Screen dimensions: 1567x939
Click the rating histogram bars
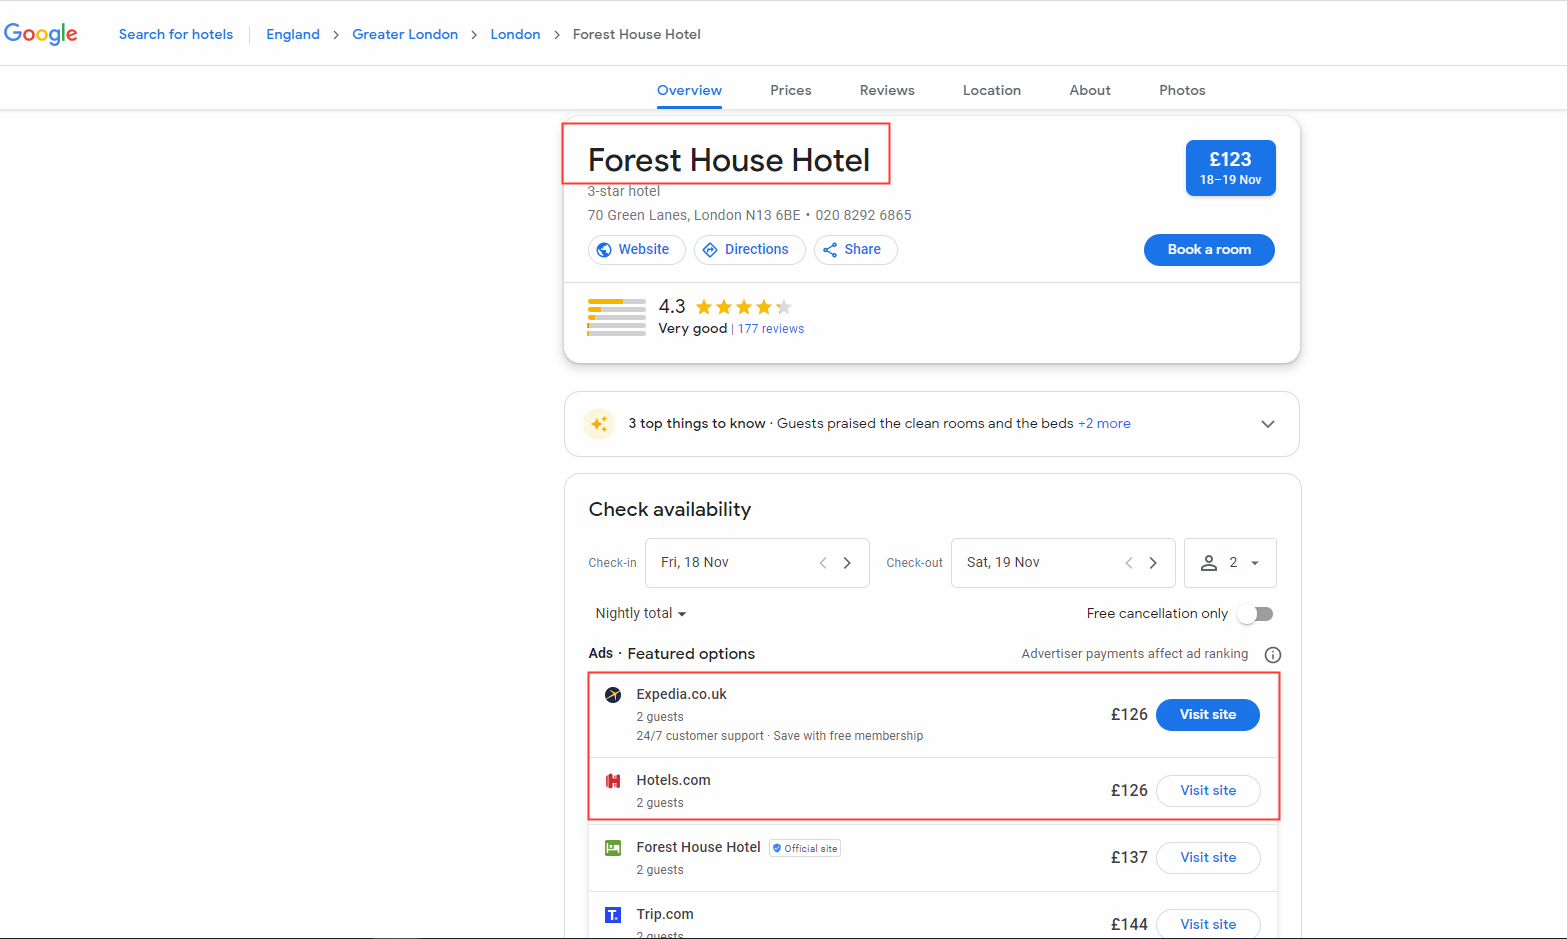click(x=617, y=317)
